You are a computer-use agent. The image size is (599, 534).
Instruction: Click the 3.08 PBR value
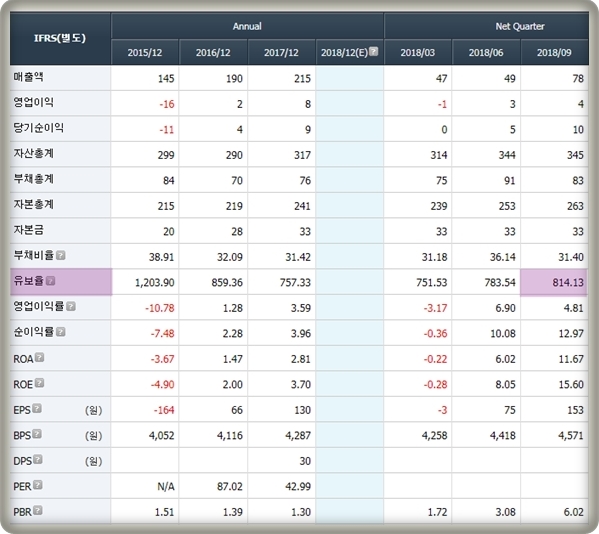point(506,512)
